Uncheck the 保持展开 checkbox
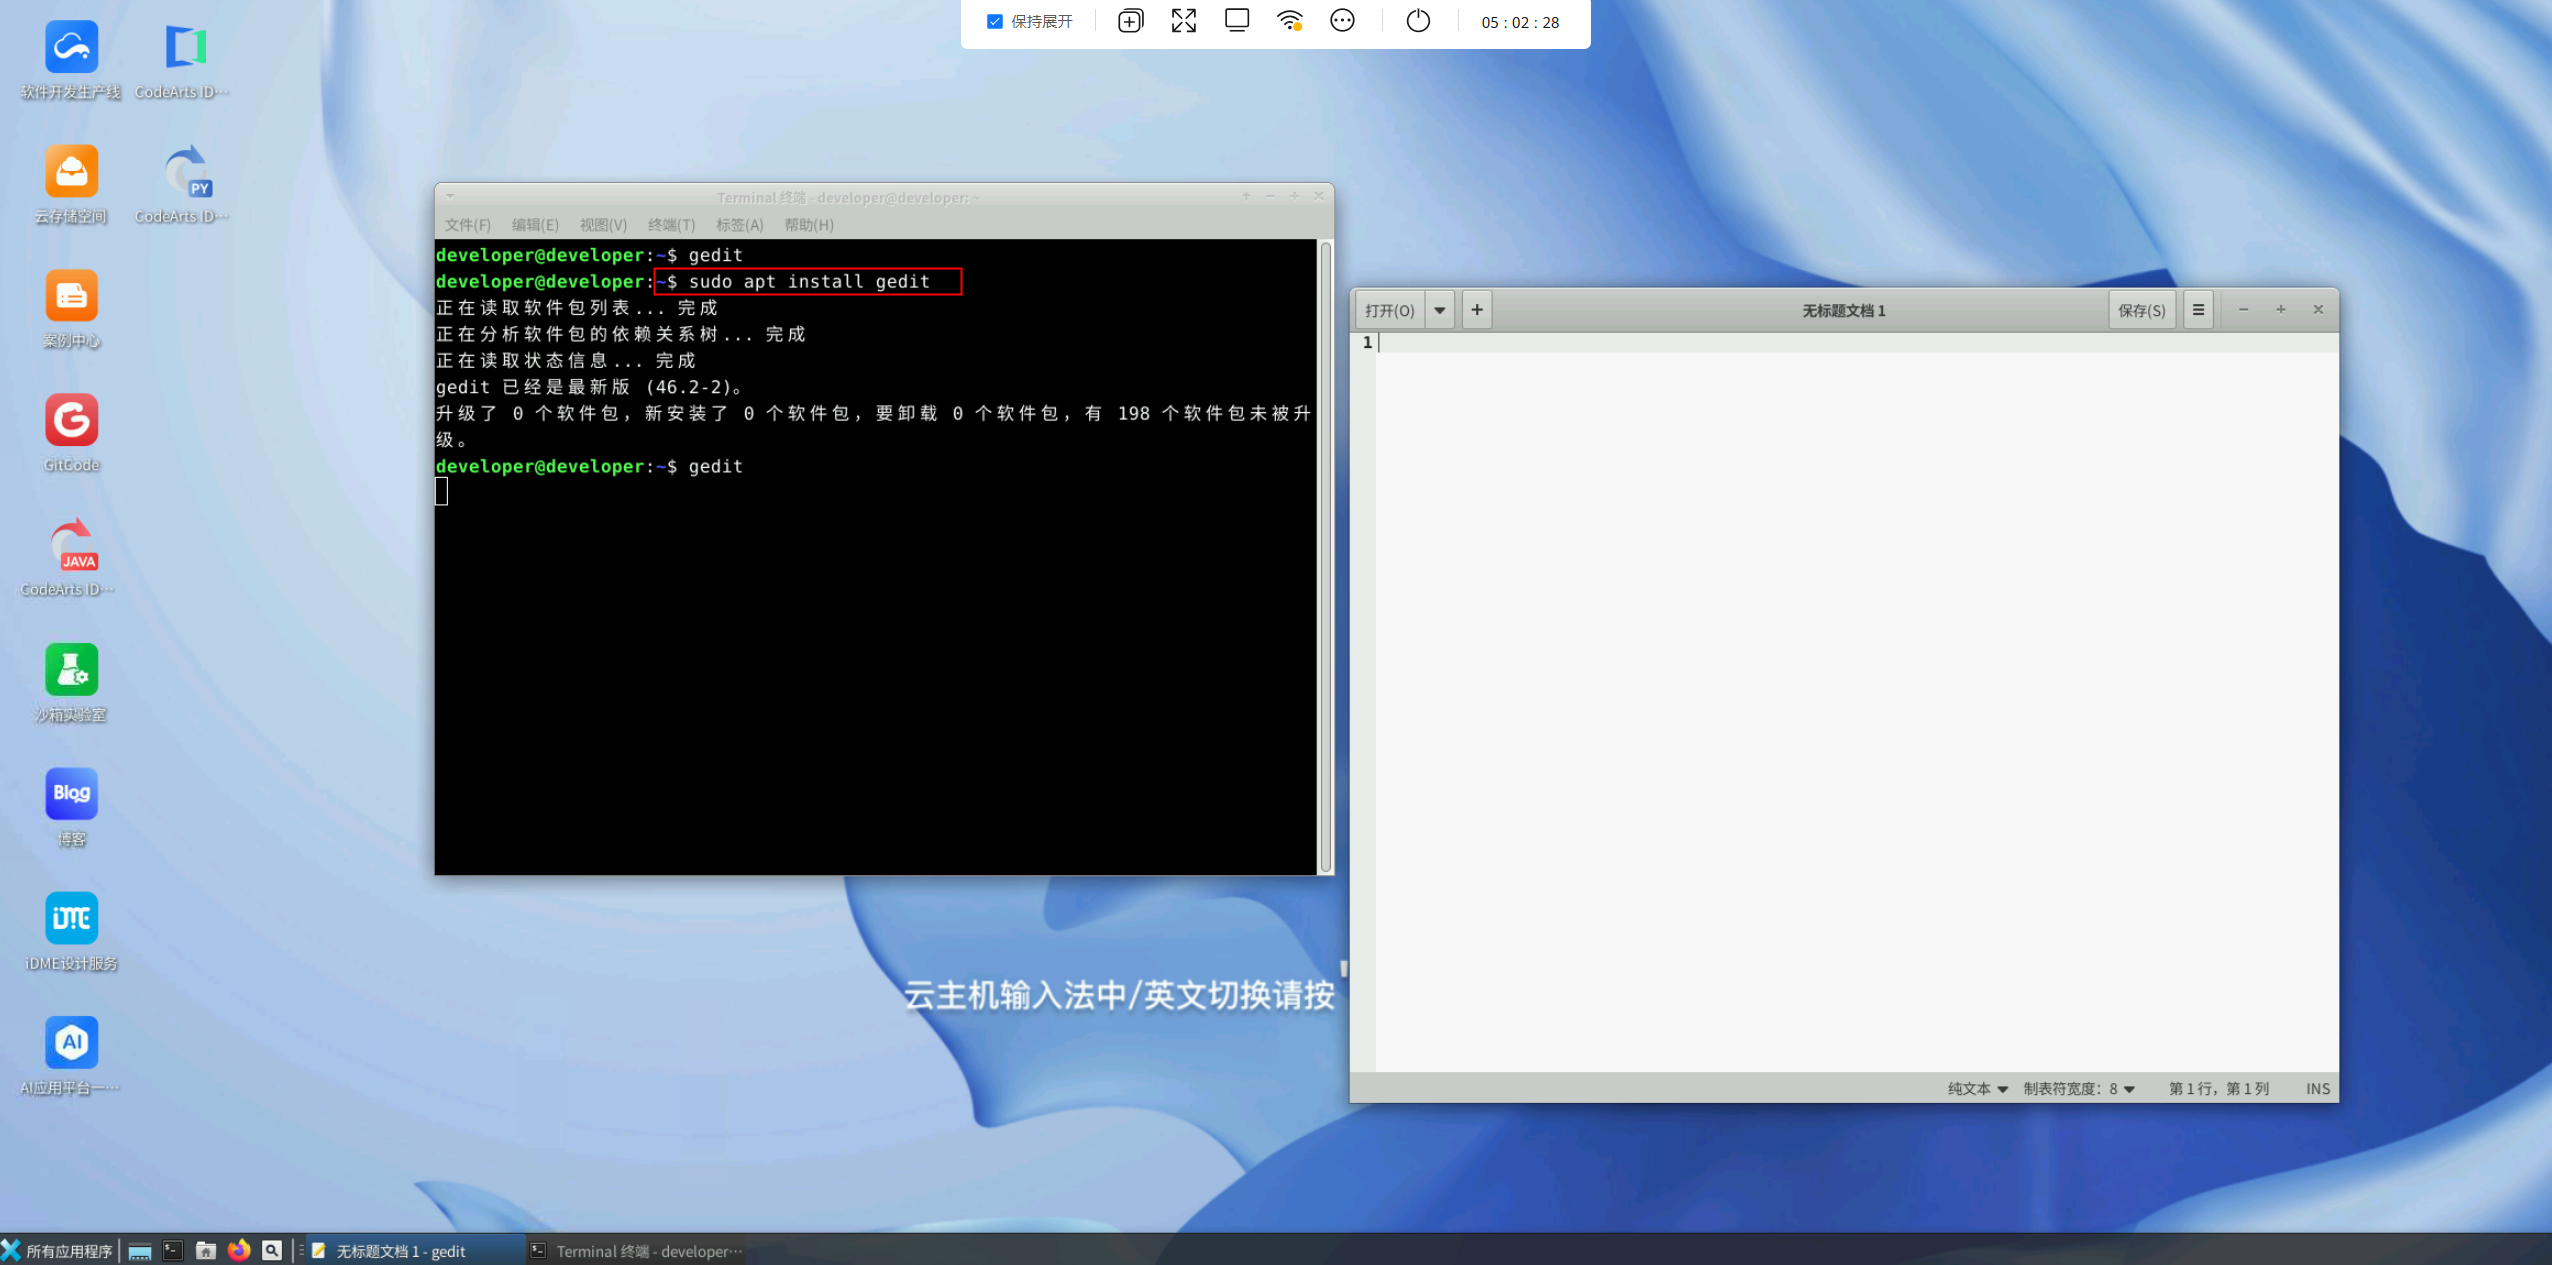Viewport: 2552px width, 1265px height. 994,21
